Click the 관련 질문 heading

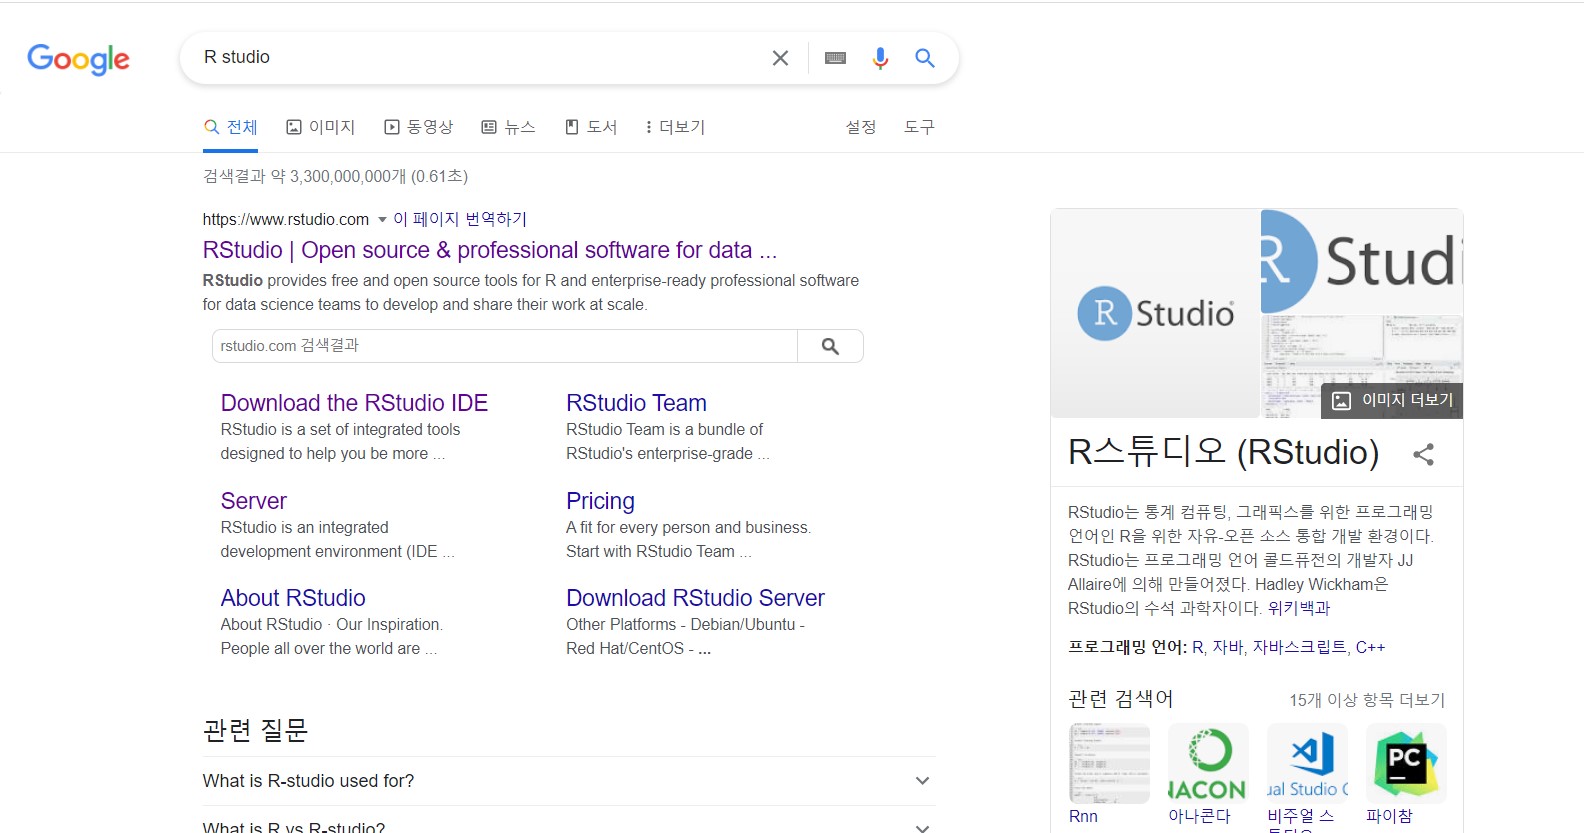click(255, 730)
